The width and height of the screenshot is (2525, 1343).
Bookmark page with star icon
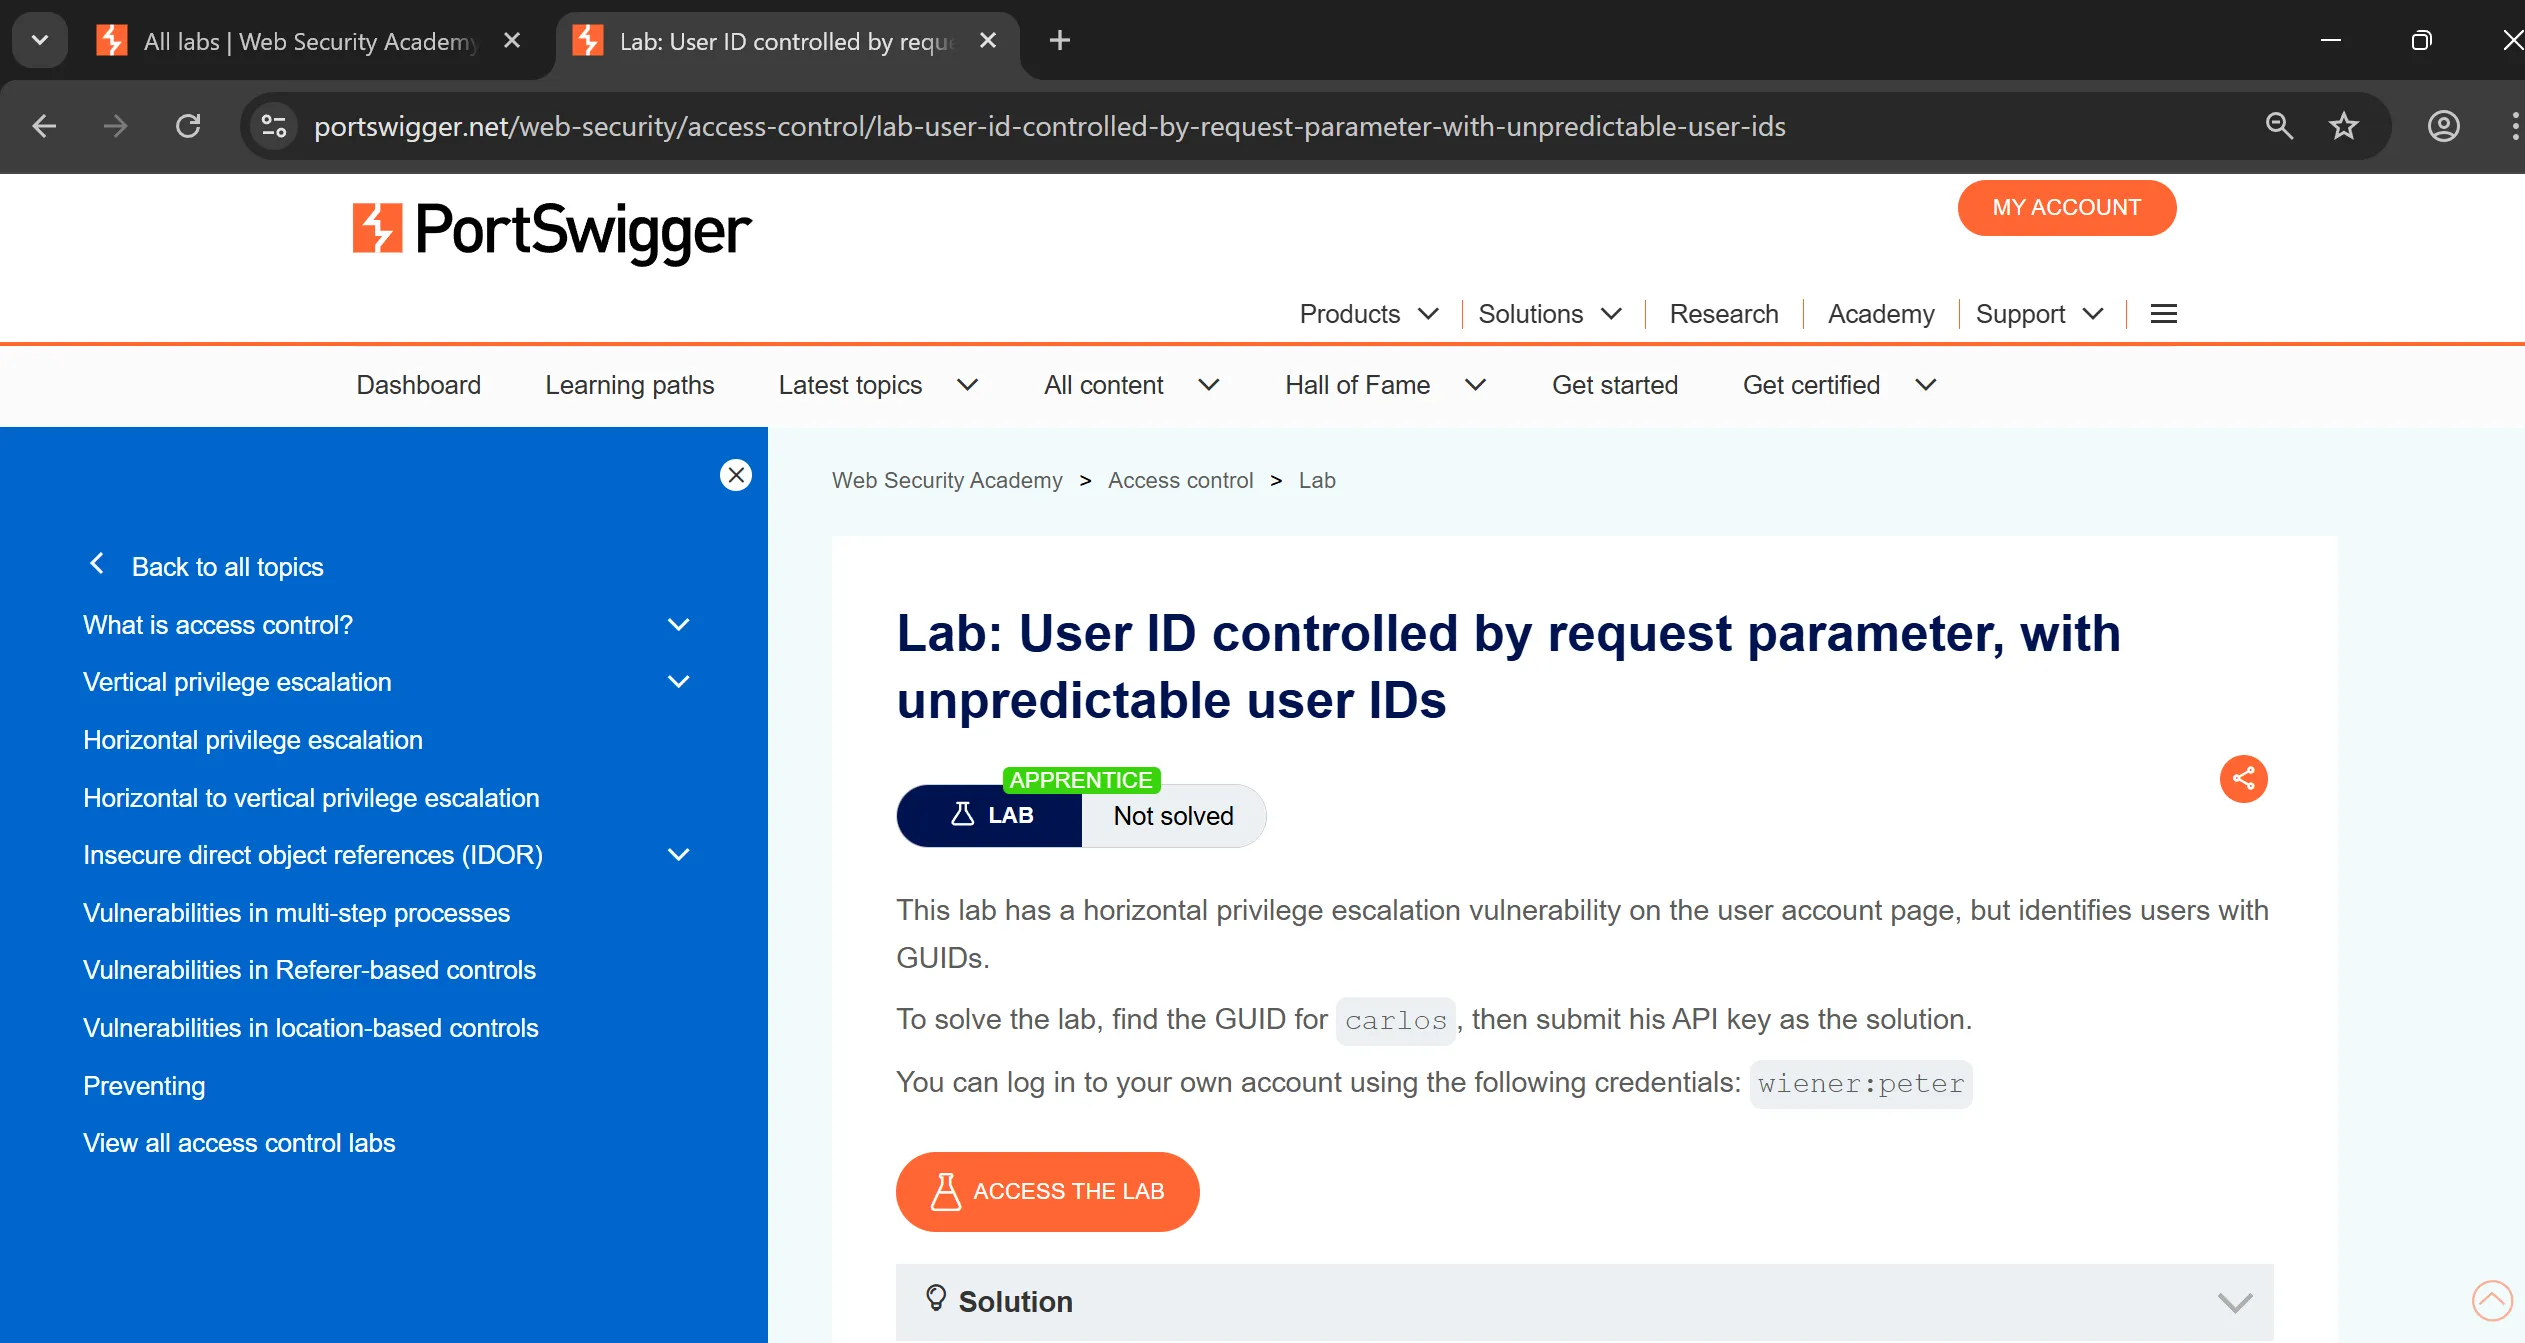[x=2343, y=126]
